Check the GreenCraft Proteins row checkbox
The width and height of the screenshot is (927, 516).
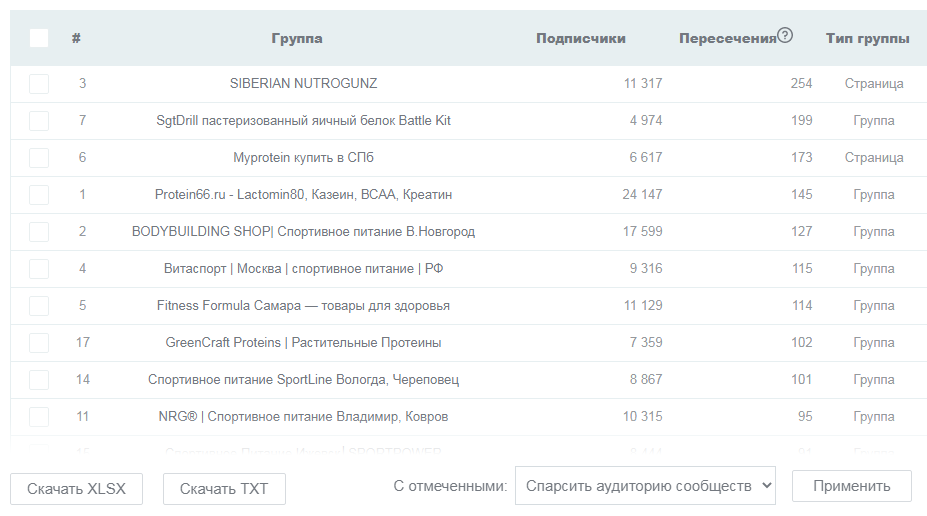[39, 343]
